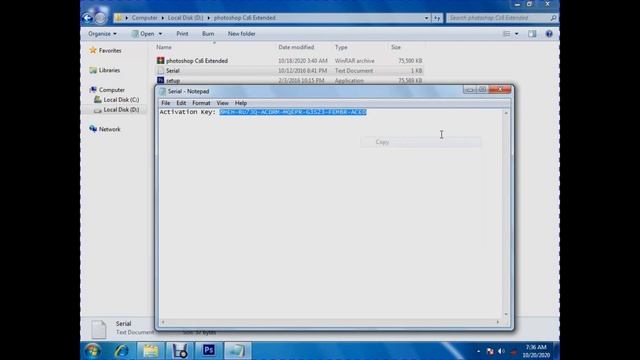Click the Change your view icon
This screenshot has height=360, width=640.
(506, 34)
